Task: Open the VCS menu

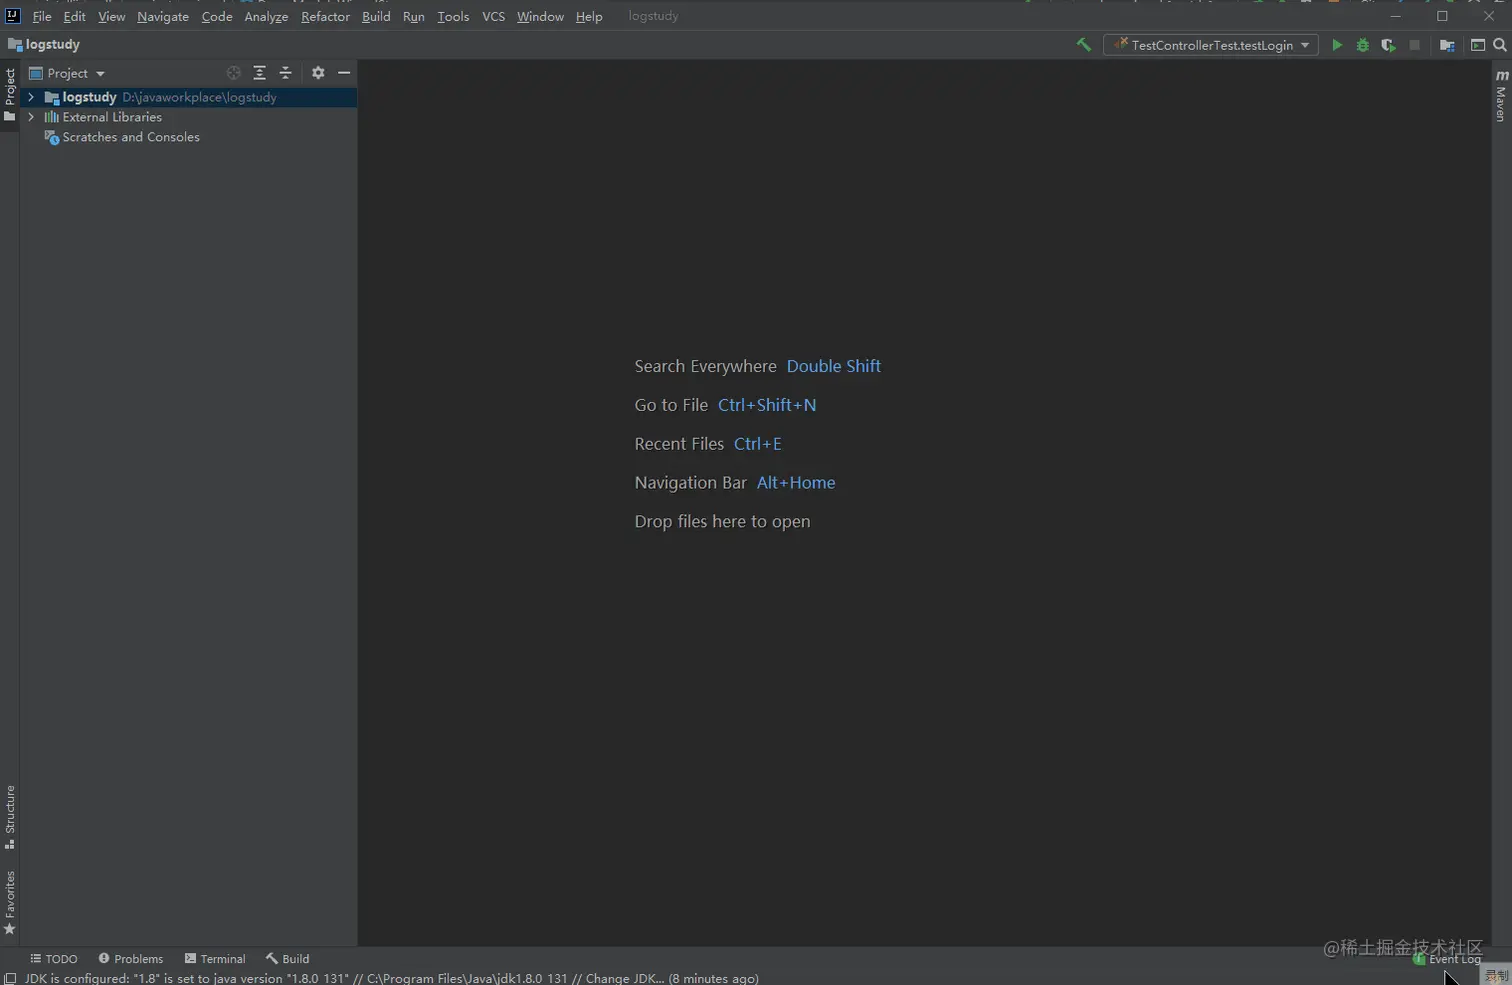Action: [492, 16]
